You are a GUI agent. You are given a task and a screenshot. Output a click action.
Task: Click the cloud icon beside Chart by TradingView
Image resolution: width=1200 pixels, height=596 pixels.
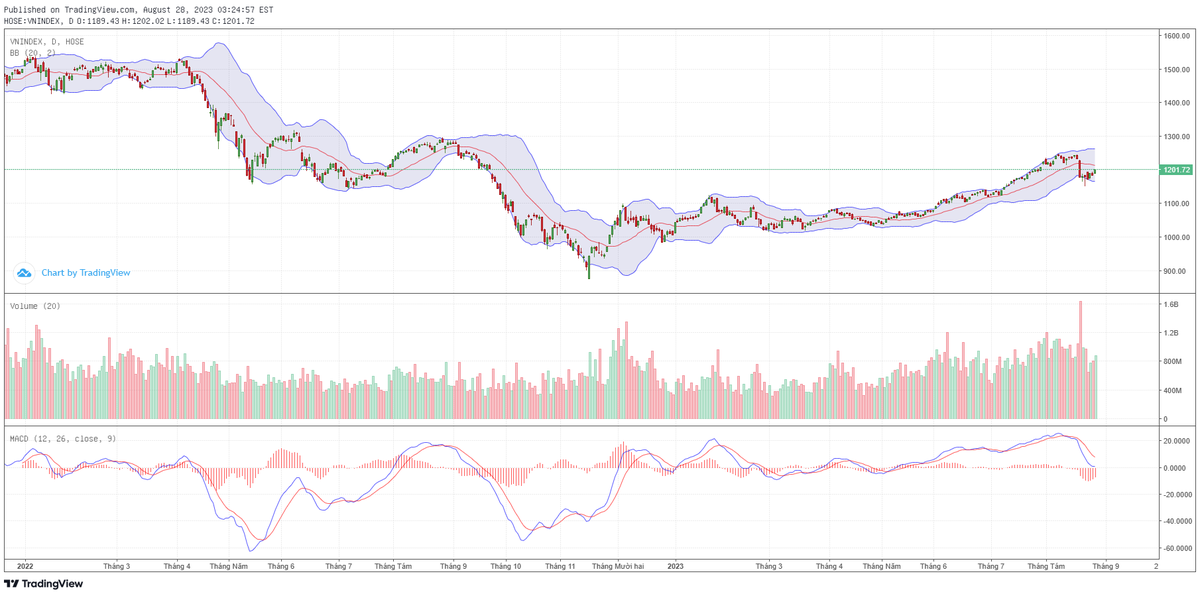[24, 272]
